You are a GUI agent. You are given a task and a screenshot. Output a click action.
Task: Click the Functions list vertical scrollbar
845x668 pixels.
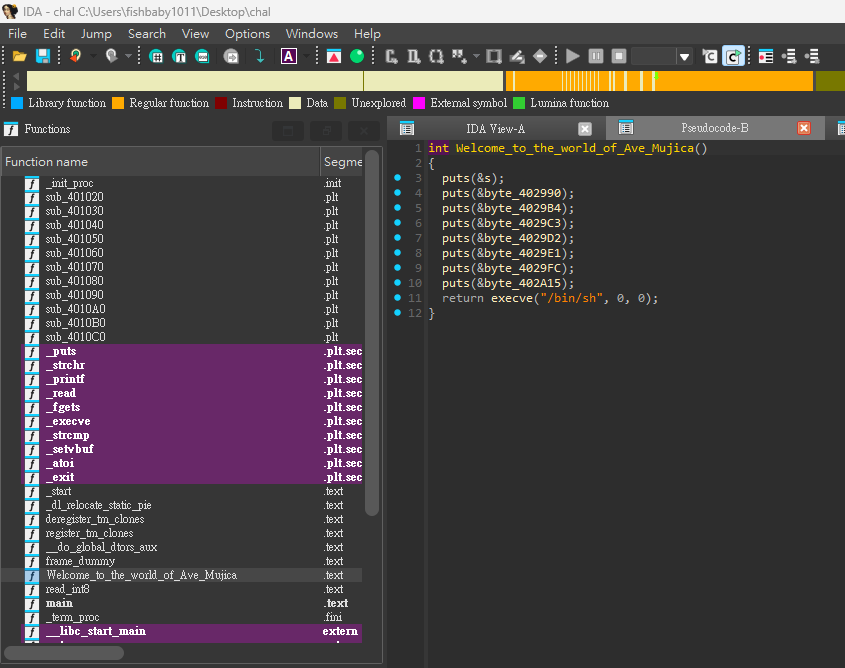[372, 334]
